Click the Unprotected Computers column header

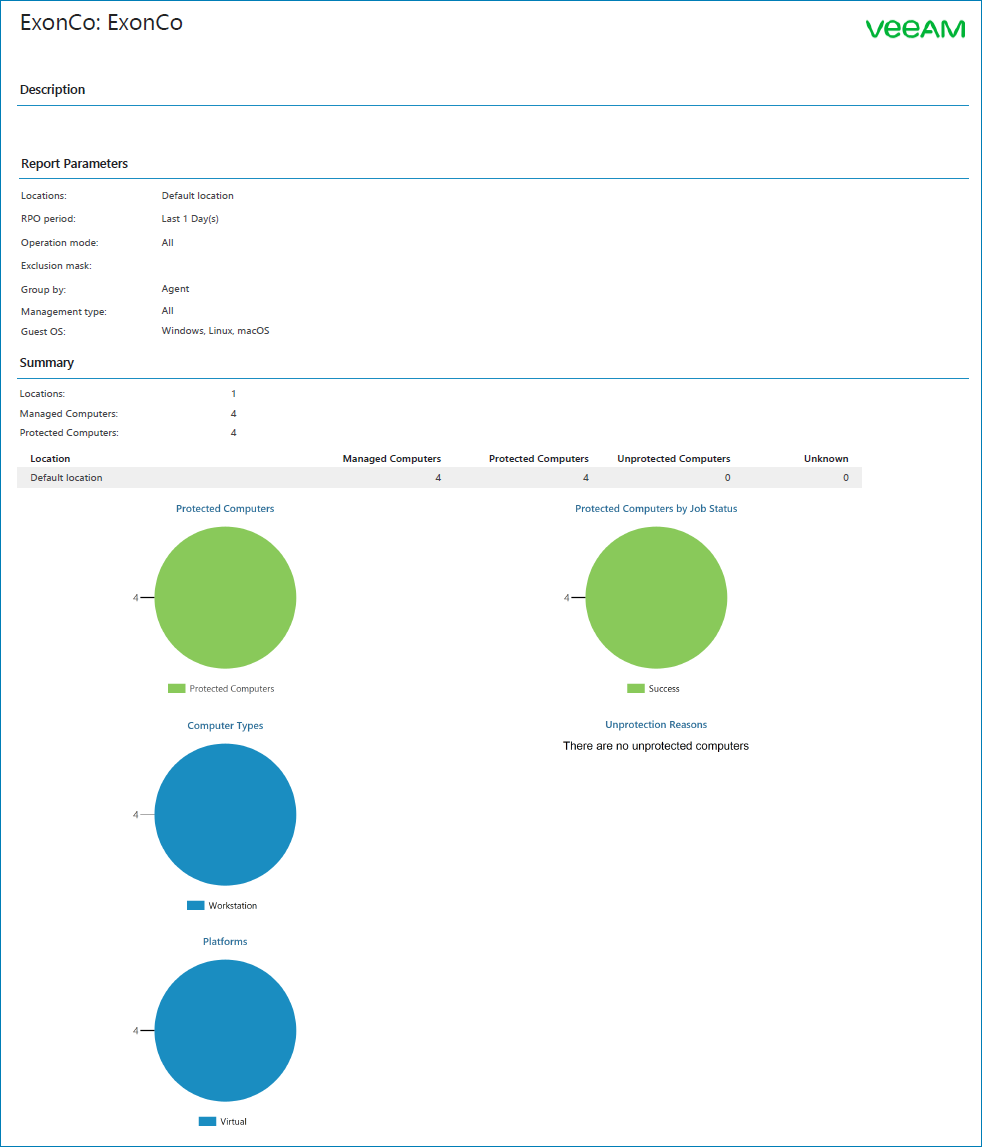click(673, 458)
